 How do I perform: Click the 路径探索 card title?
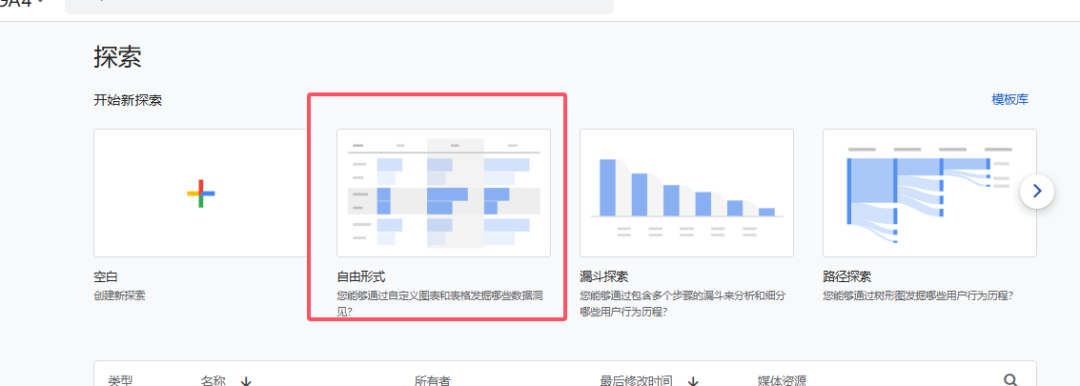click(847, 277)
